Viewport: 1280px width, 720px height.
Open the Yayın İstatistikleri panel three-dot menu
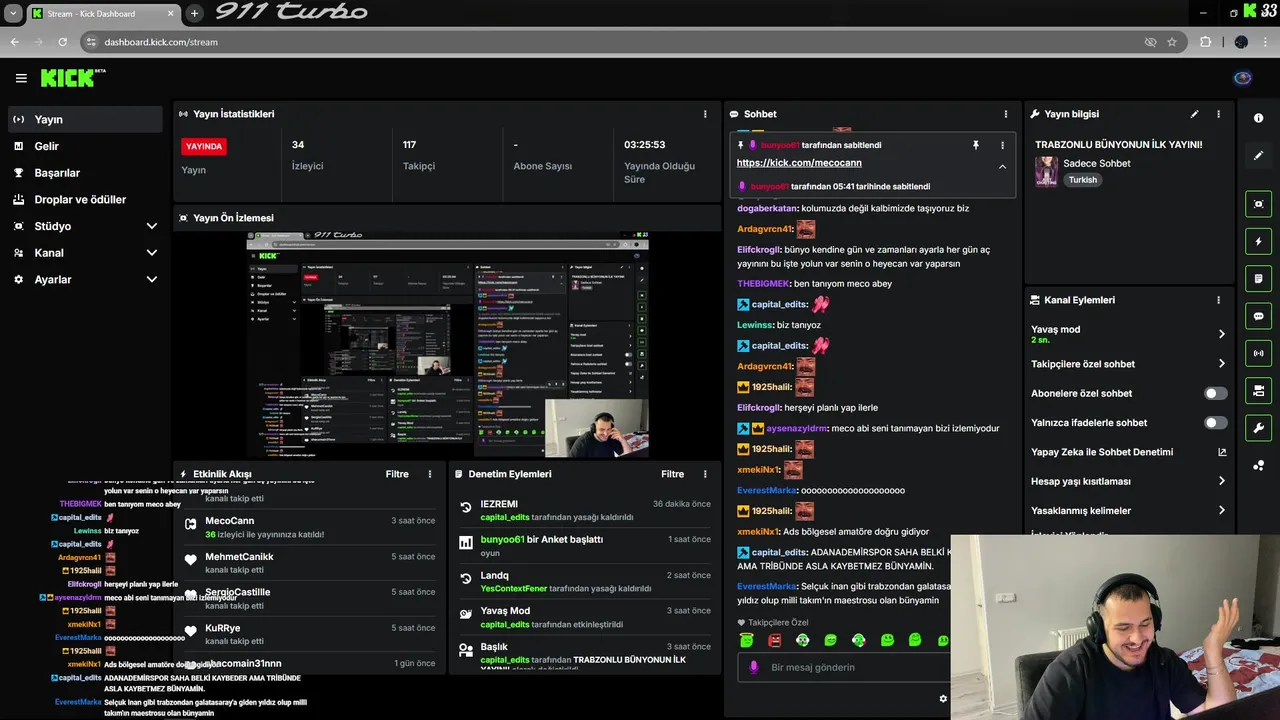coord(705,114)
